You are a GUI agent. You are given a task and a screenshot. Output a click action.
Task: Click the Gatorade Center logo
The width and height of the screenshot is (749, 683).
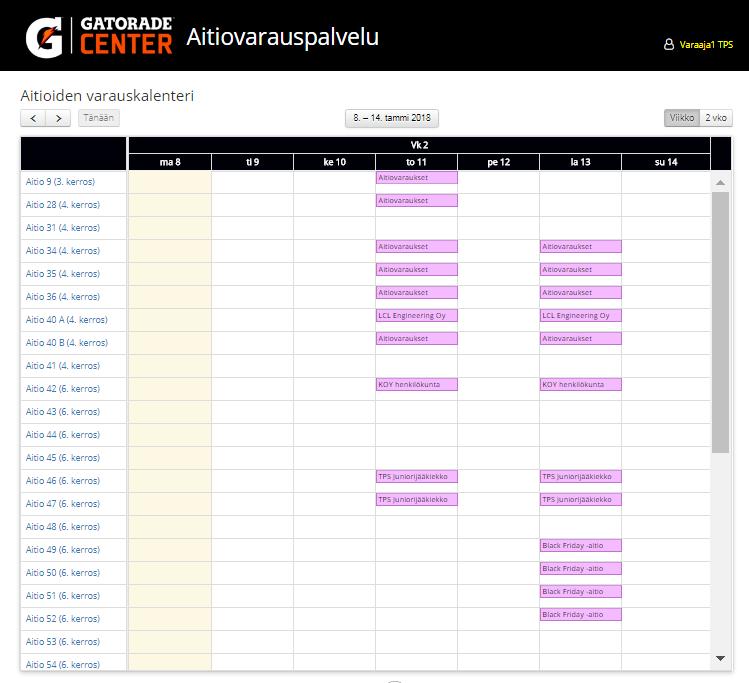99,36
